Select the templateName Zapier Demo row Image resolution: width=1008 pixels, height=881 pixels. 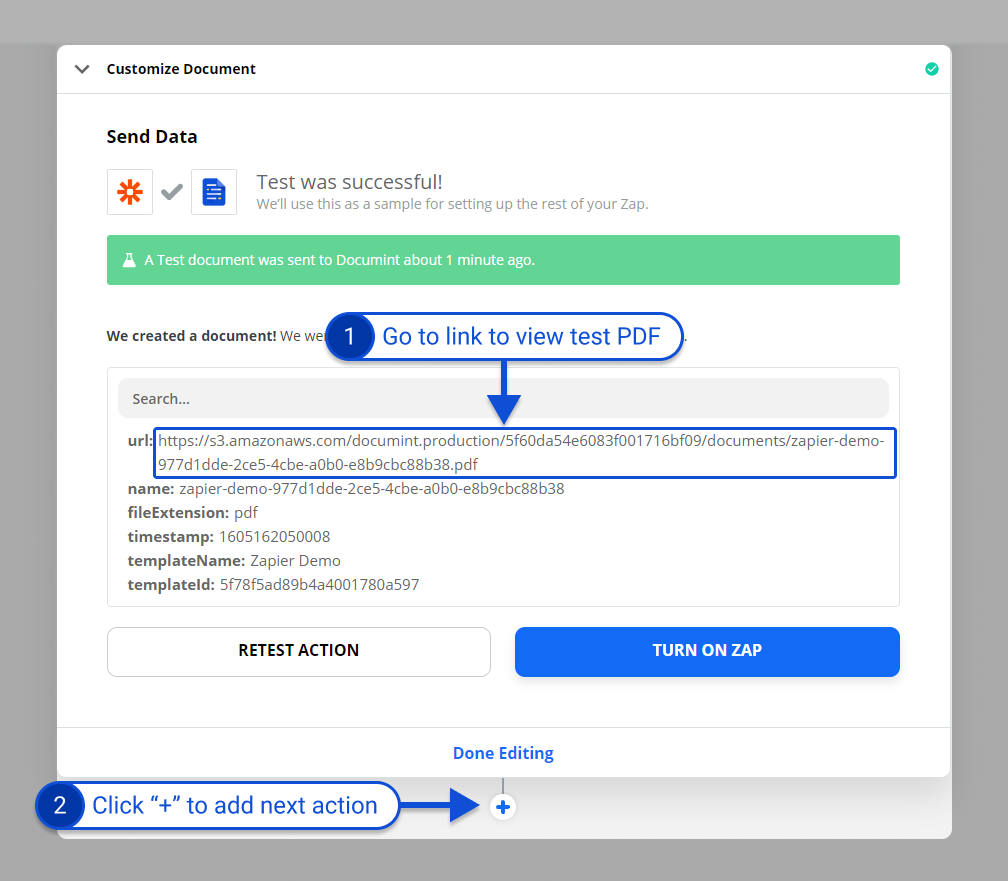click(x=234, y=561)
